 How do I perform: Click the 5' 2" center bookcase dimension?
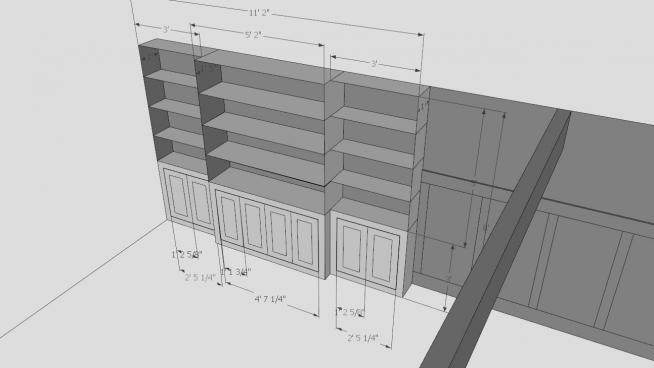tap(254, 35)
